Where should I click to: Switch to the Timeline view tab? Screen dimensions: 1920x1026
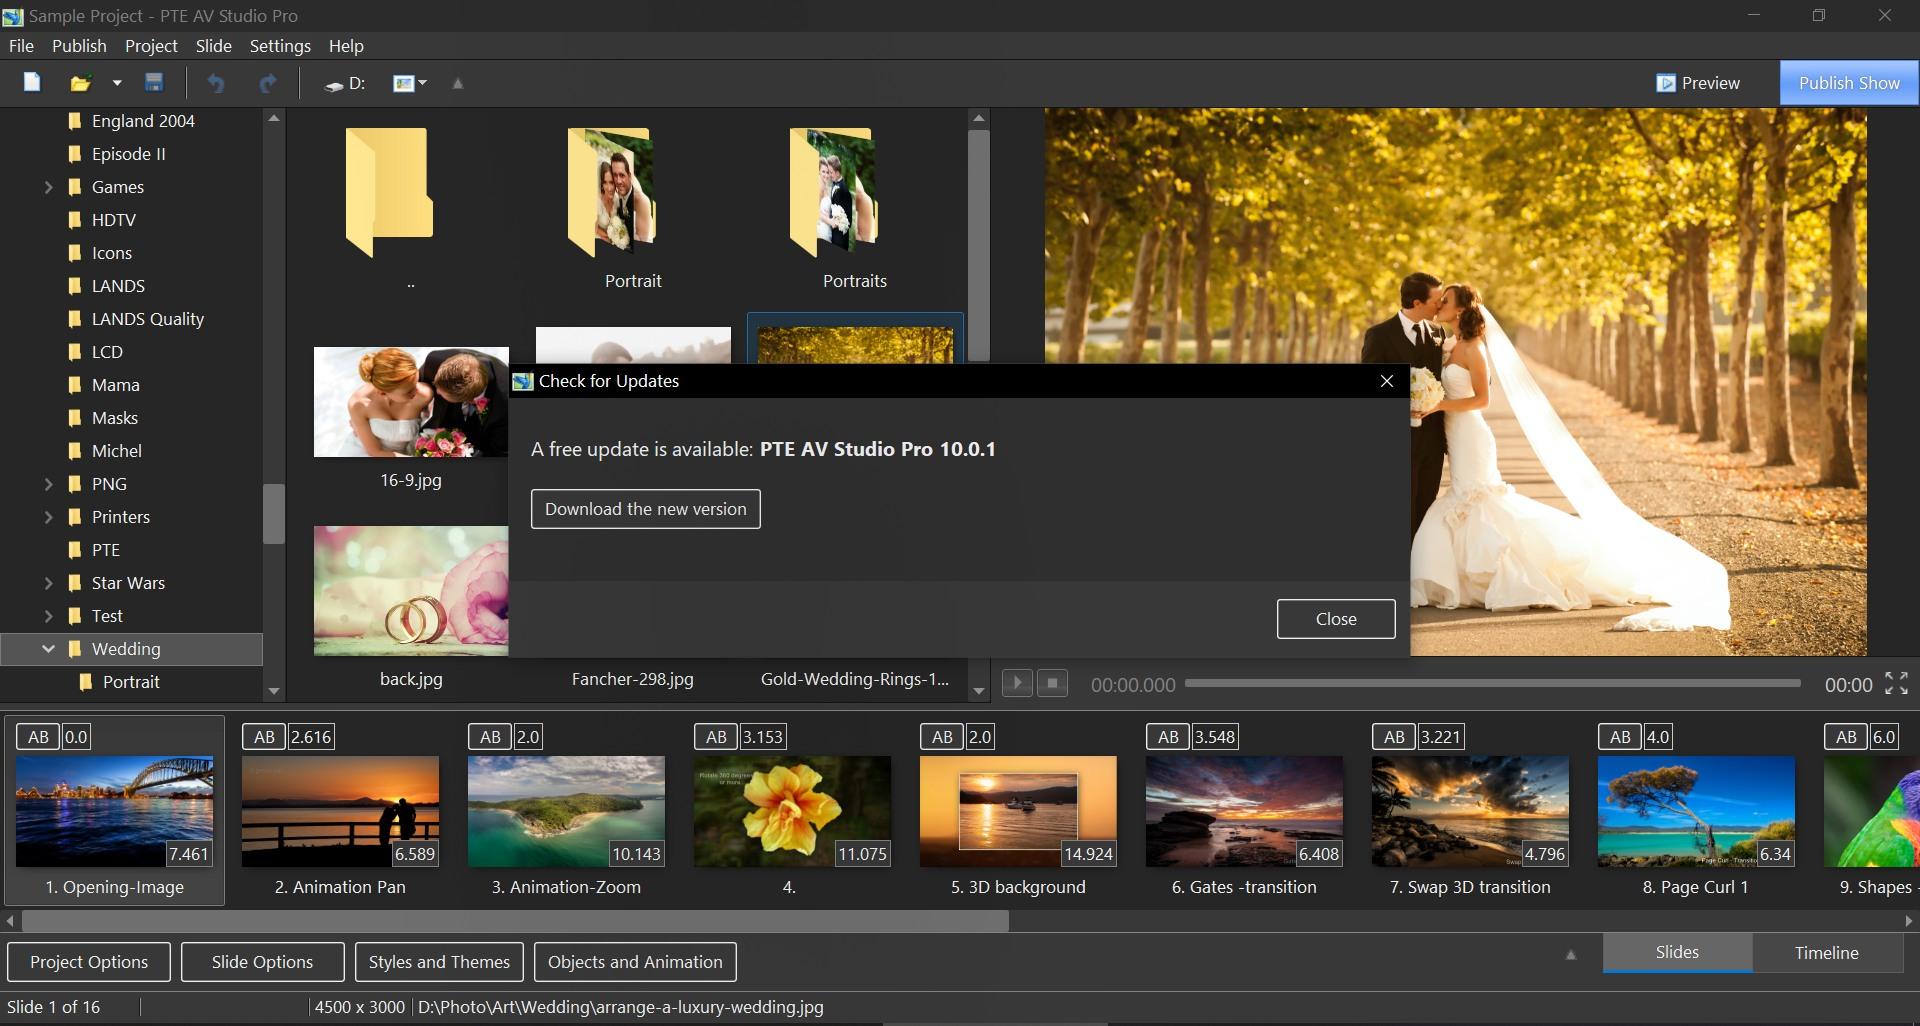point(1826,953)
